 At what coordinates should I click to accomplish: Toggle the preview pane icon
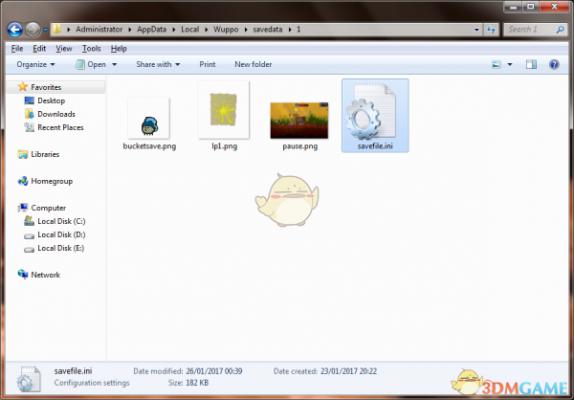click(x=531, y=64)
